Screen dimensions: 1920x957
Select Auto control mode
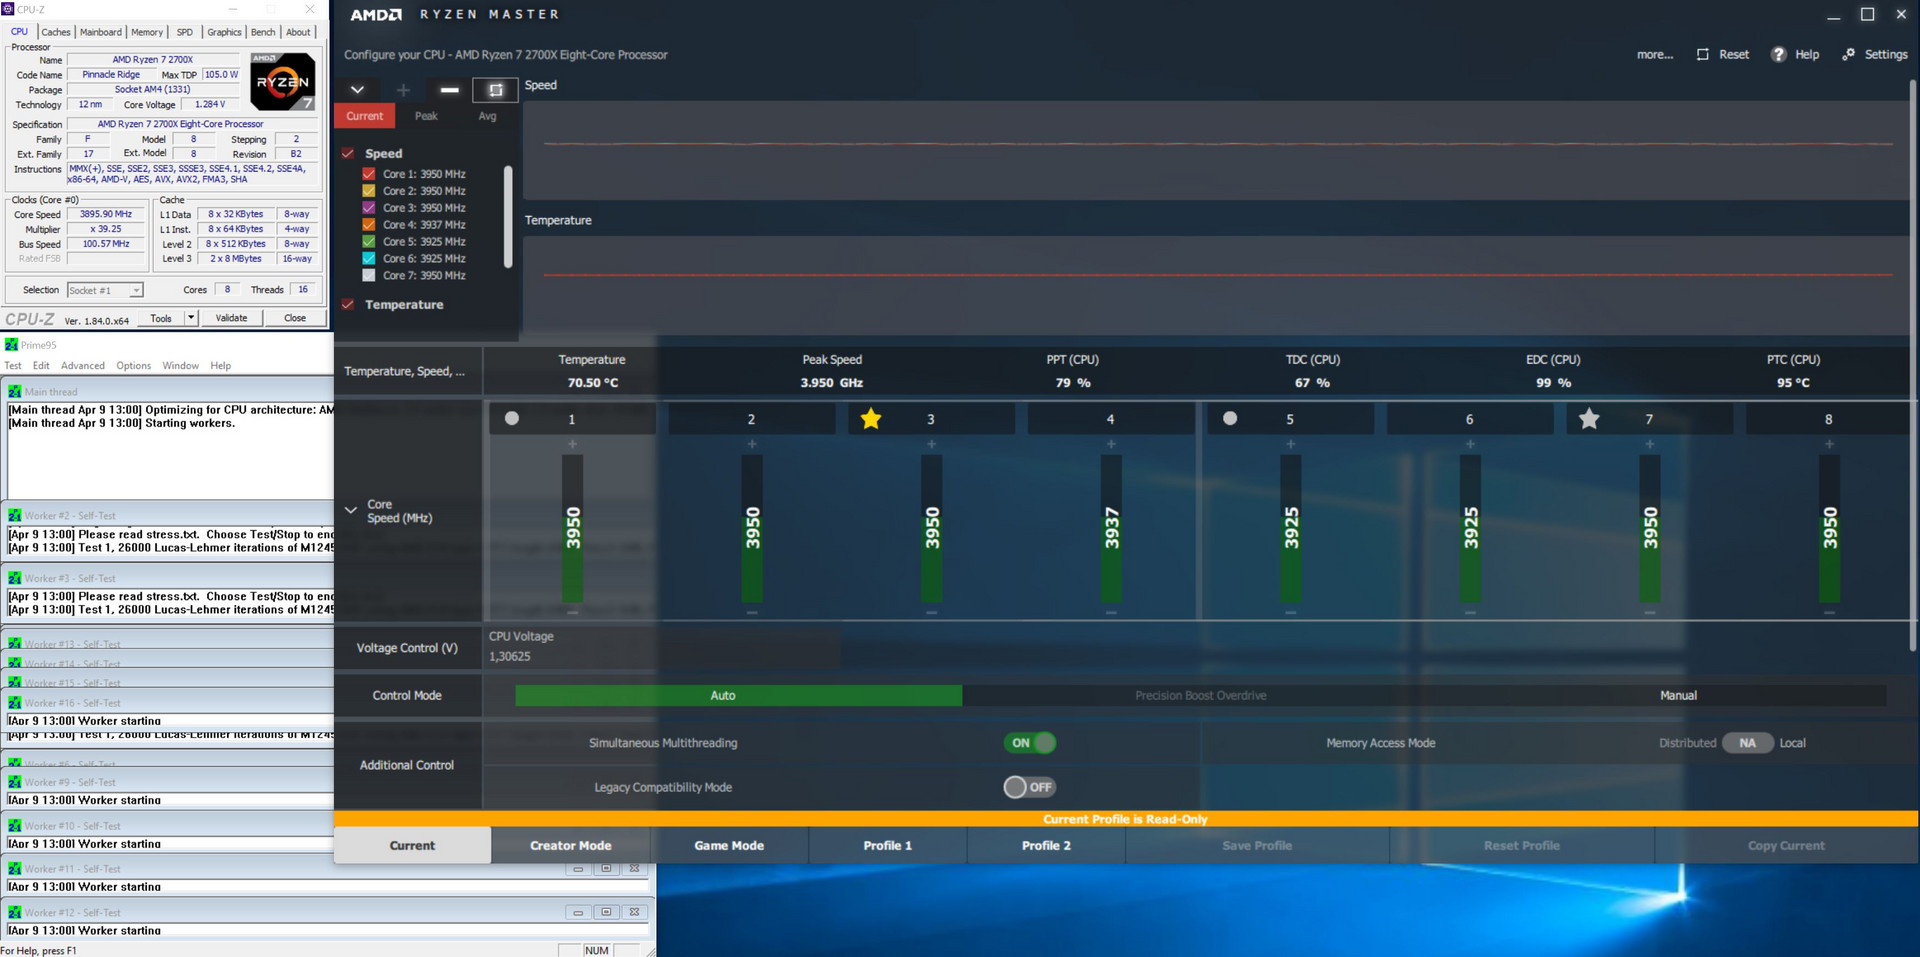[x=739, y=696]
